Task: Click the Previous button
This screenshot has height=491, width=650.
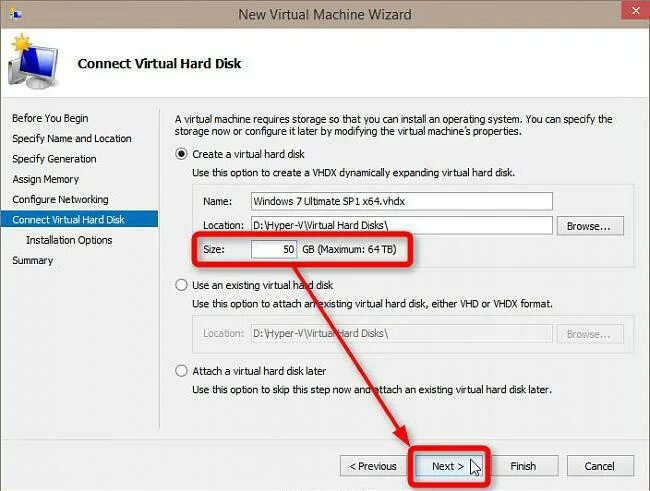Action: (373, 466)
